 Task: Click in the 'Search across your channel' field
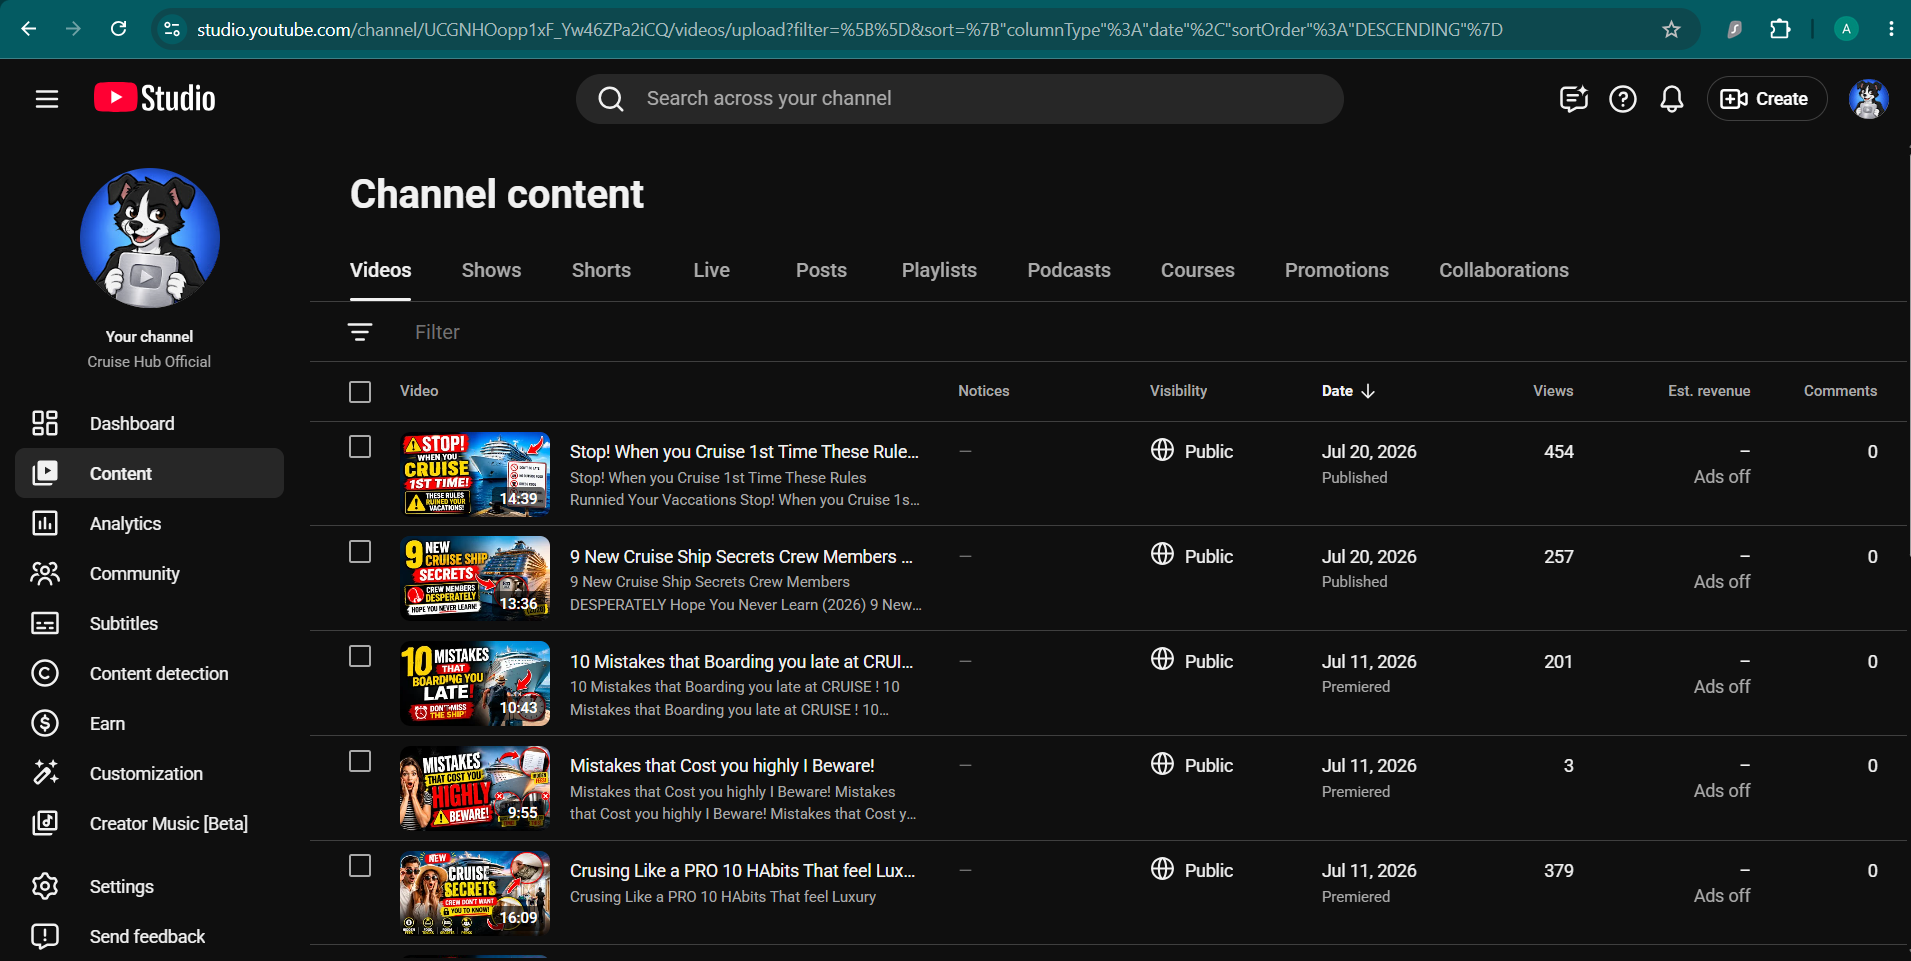[x=960, y=99]
